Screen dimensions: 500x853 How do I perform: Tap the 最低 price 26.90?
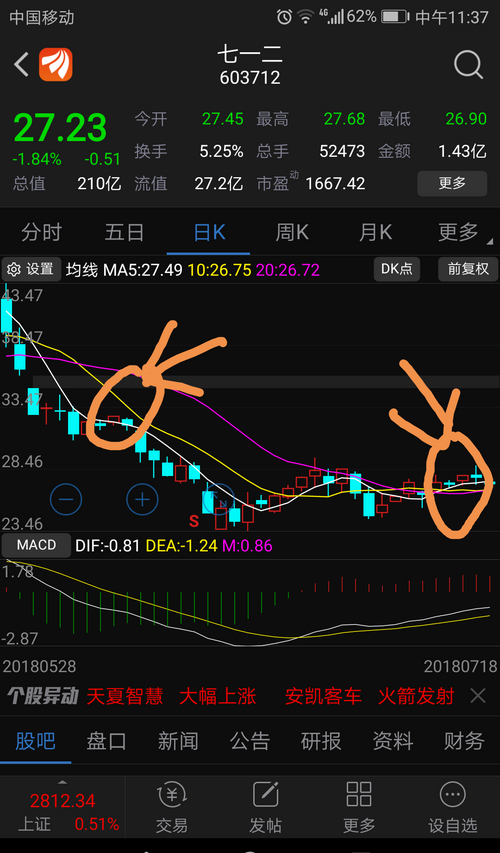click(466, 119)
